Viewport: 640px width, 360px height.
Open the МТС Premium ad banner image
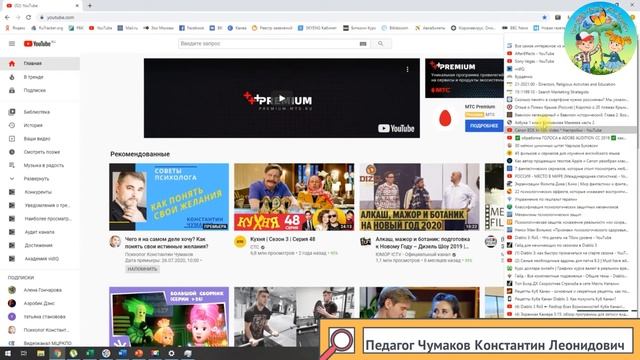(464, 78)
